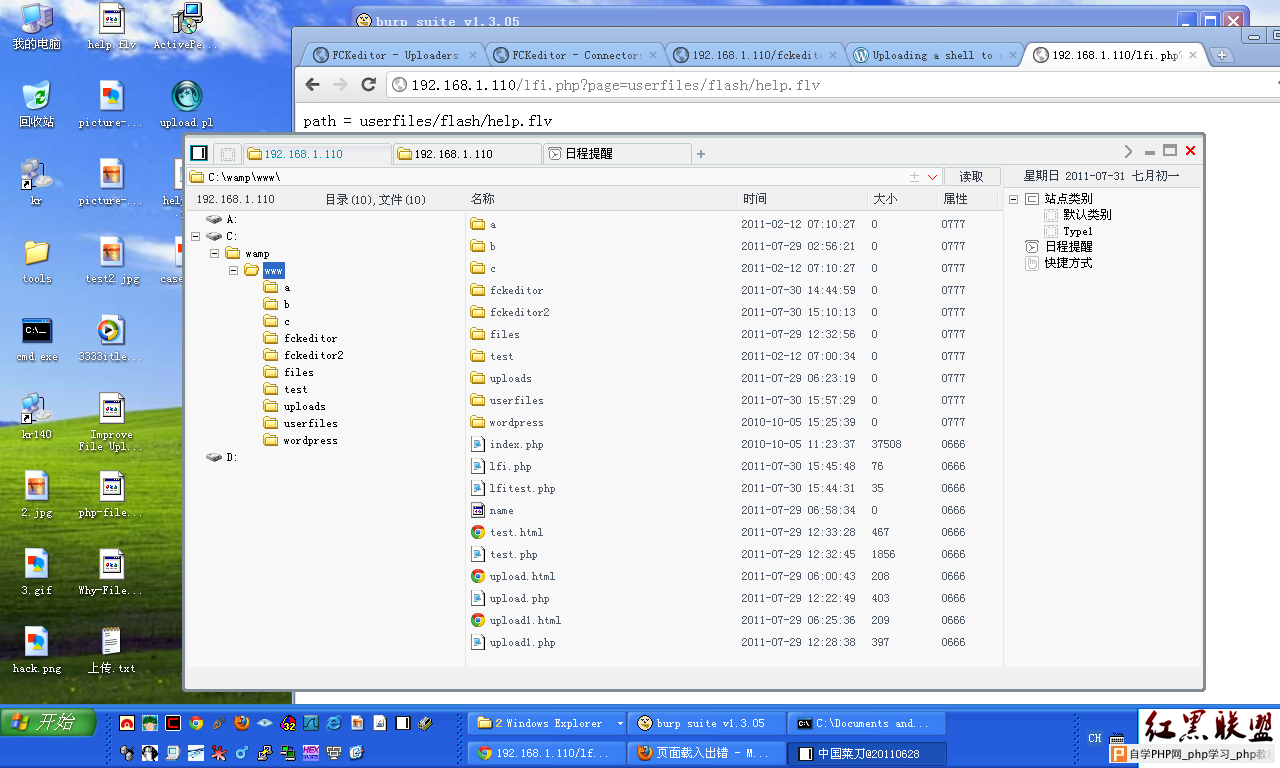Image resolution: width=1280 pixels, height=768 pixels.
Task: Switch to FCKeditor - Uploaders browser tab
Action: 395,55
